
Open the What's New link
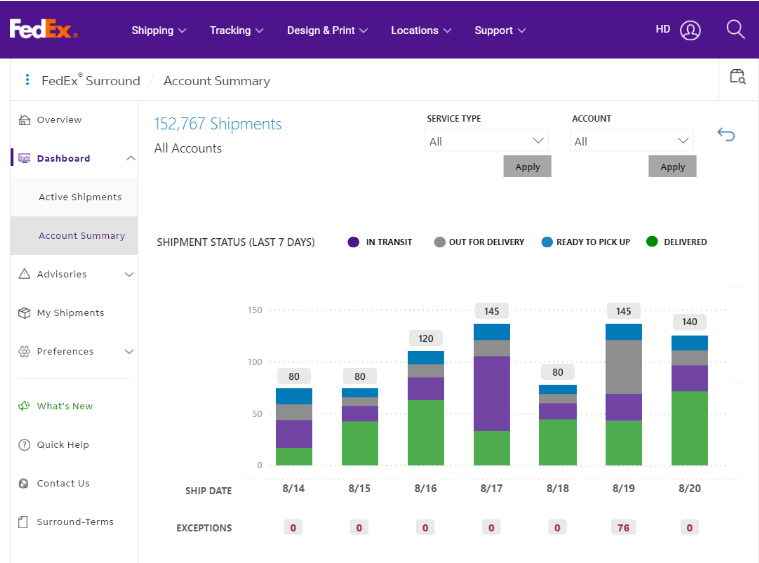coord(64,406)
